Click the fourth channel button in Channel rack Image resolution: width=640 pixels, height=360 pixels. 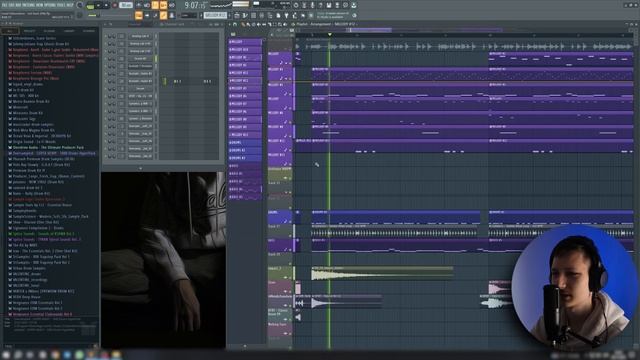tap(140, 59)
